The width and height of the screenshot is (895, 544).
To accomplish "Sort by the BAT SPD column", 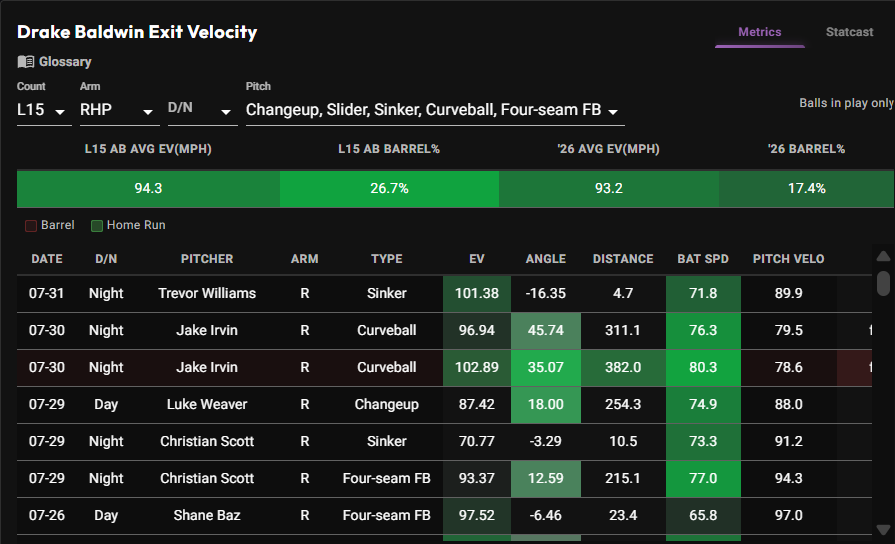I will [x=703, y=259].
